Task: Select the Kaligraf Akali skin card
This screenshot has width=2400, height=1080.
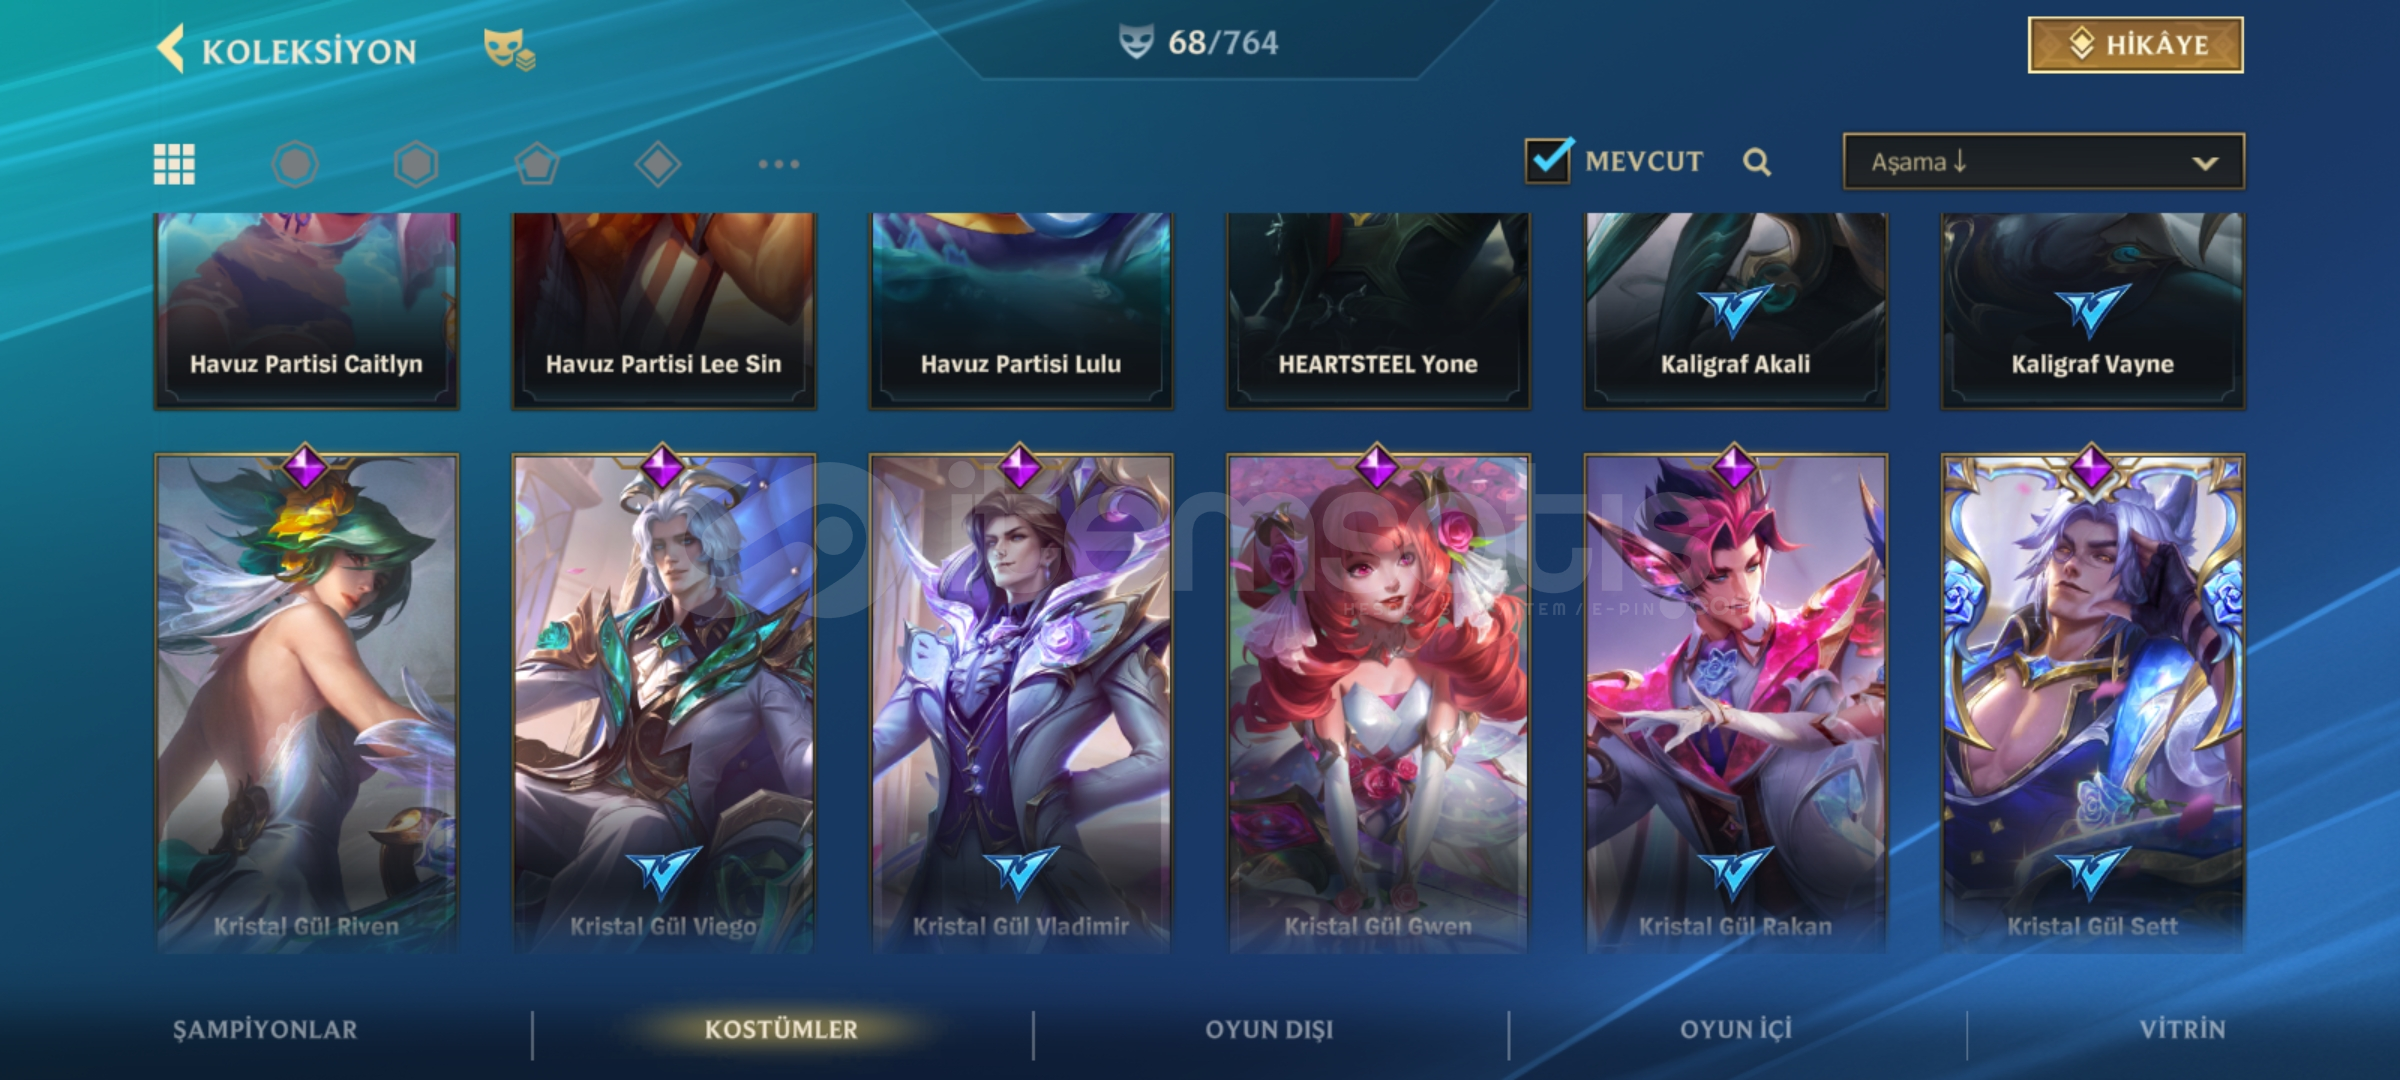Action: (1736, 310)
